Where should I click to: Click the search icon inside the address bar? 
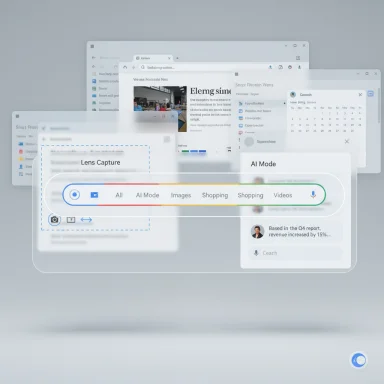[143, 67]
